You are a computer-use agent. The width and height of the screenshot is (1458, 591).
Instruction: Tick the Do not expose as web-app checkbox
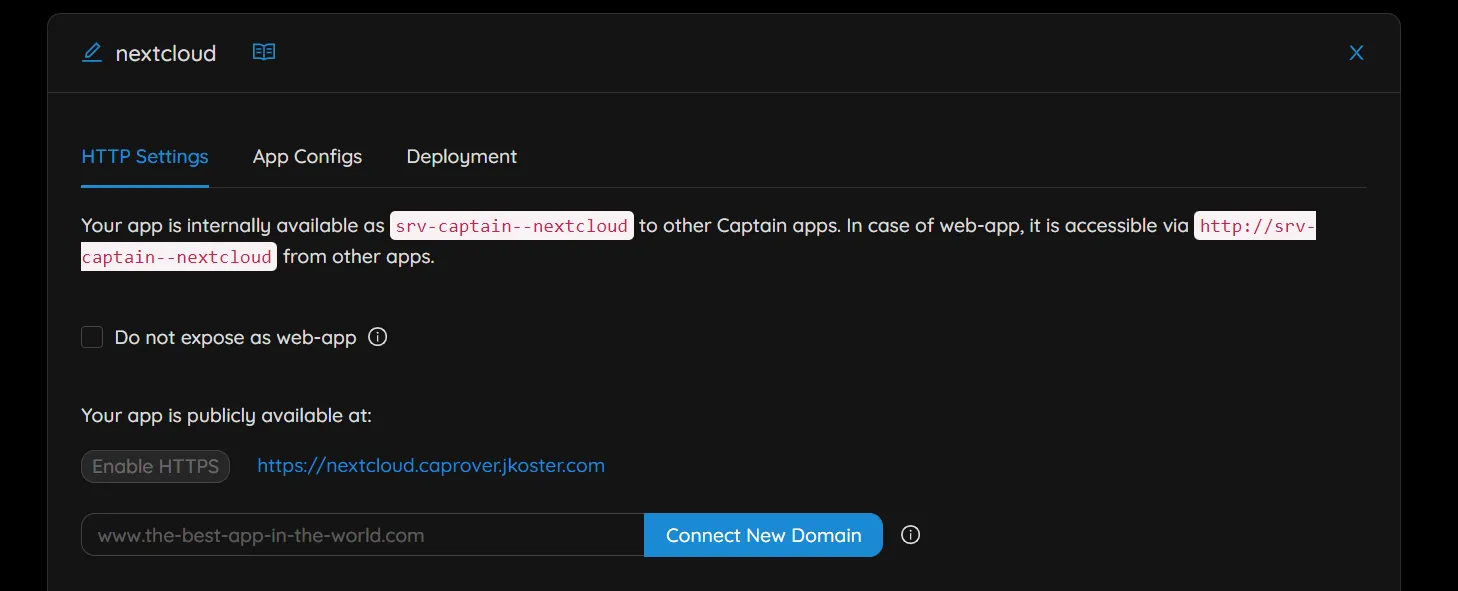pos(92,337)
